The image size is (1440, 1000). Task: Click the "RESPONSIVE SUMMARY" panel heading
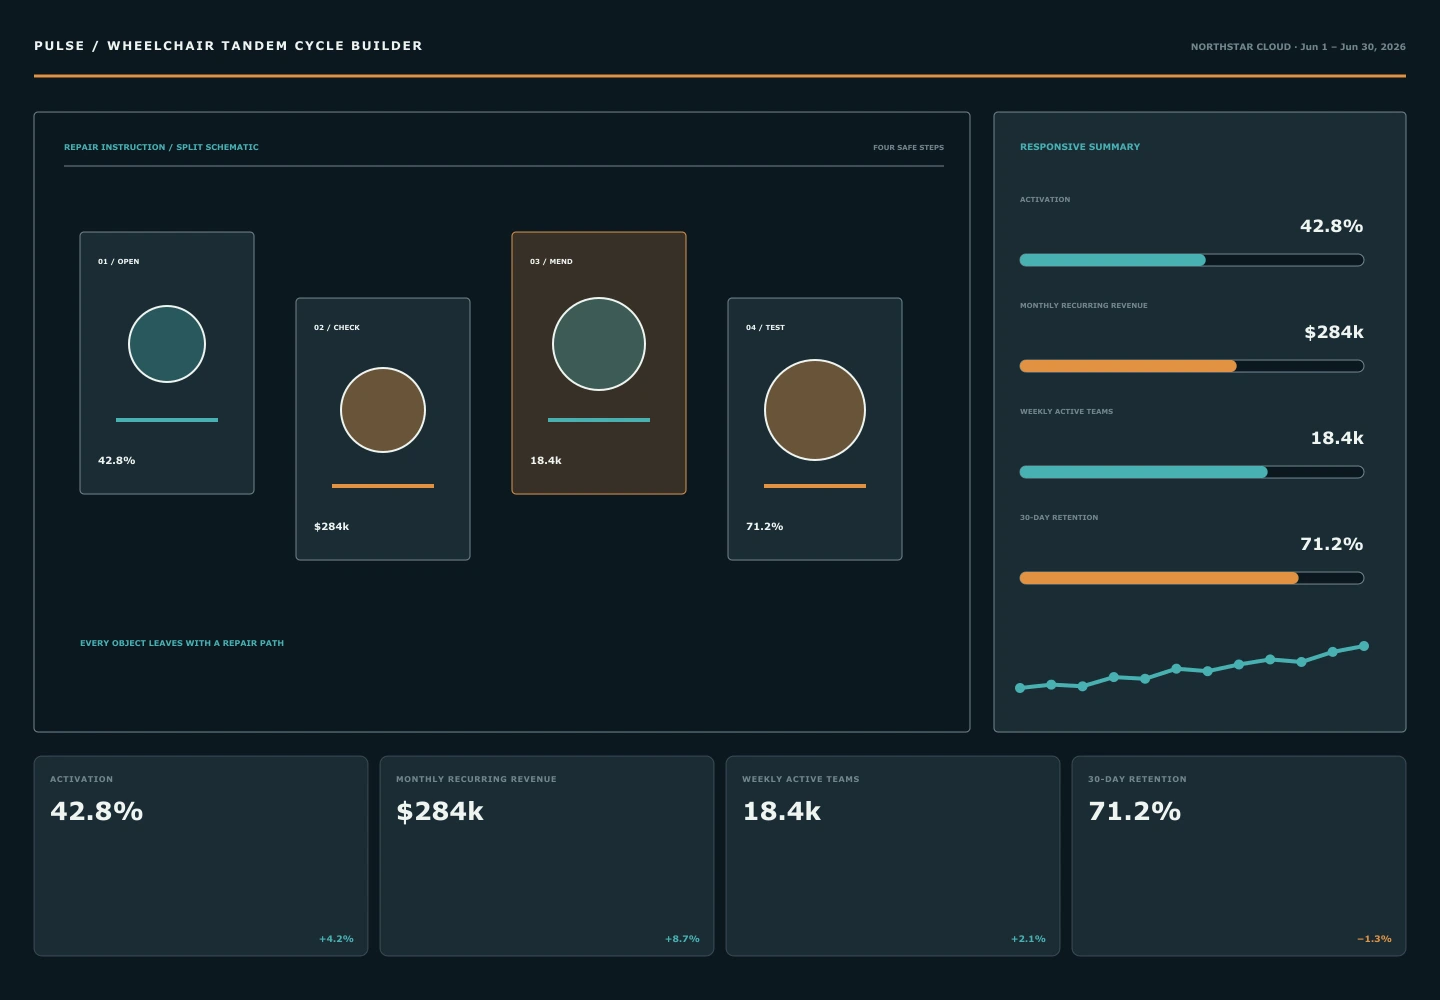(1080, 147)
